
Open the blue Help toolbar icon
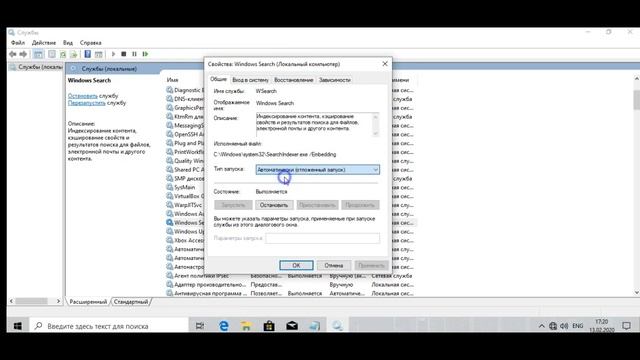click(87, 54)
